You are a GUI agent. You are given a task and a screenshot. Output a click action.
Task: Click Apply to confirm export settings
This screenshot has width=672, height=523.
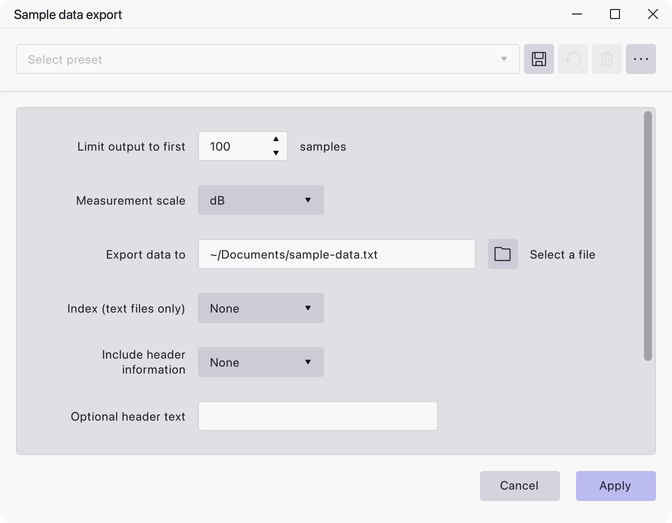616,486
